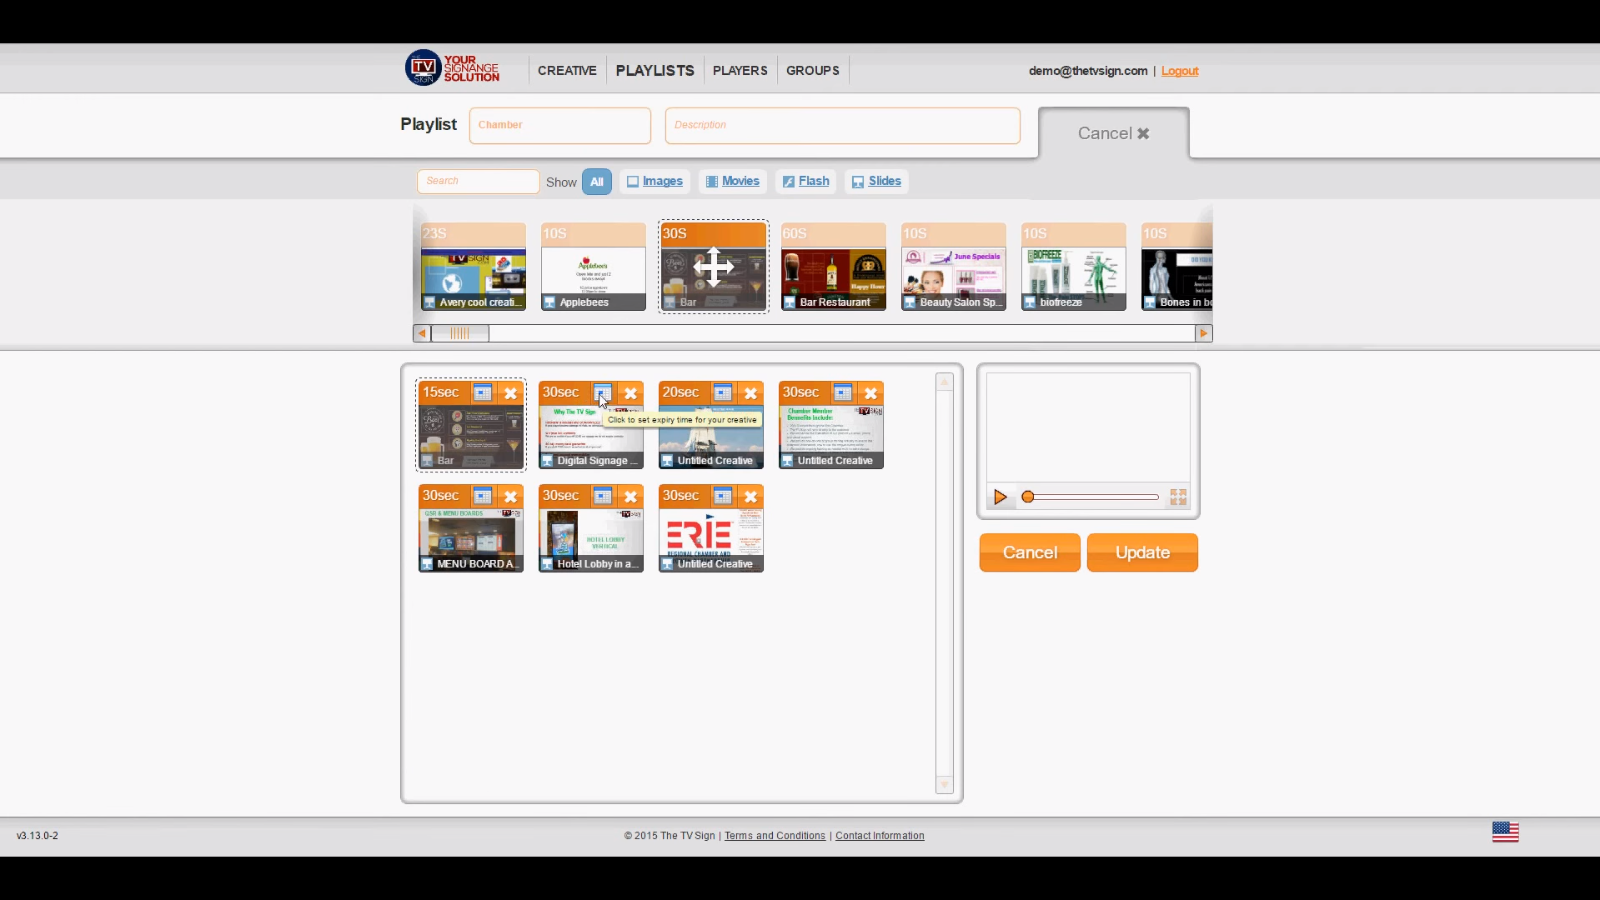Click the X to remove the Bar item
Viewport: 1600px width, 900px height.
click(x=511, y=393)
